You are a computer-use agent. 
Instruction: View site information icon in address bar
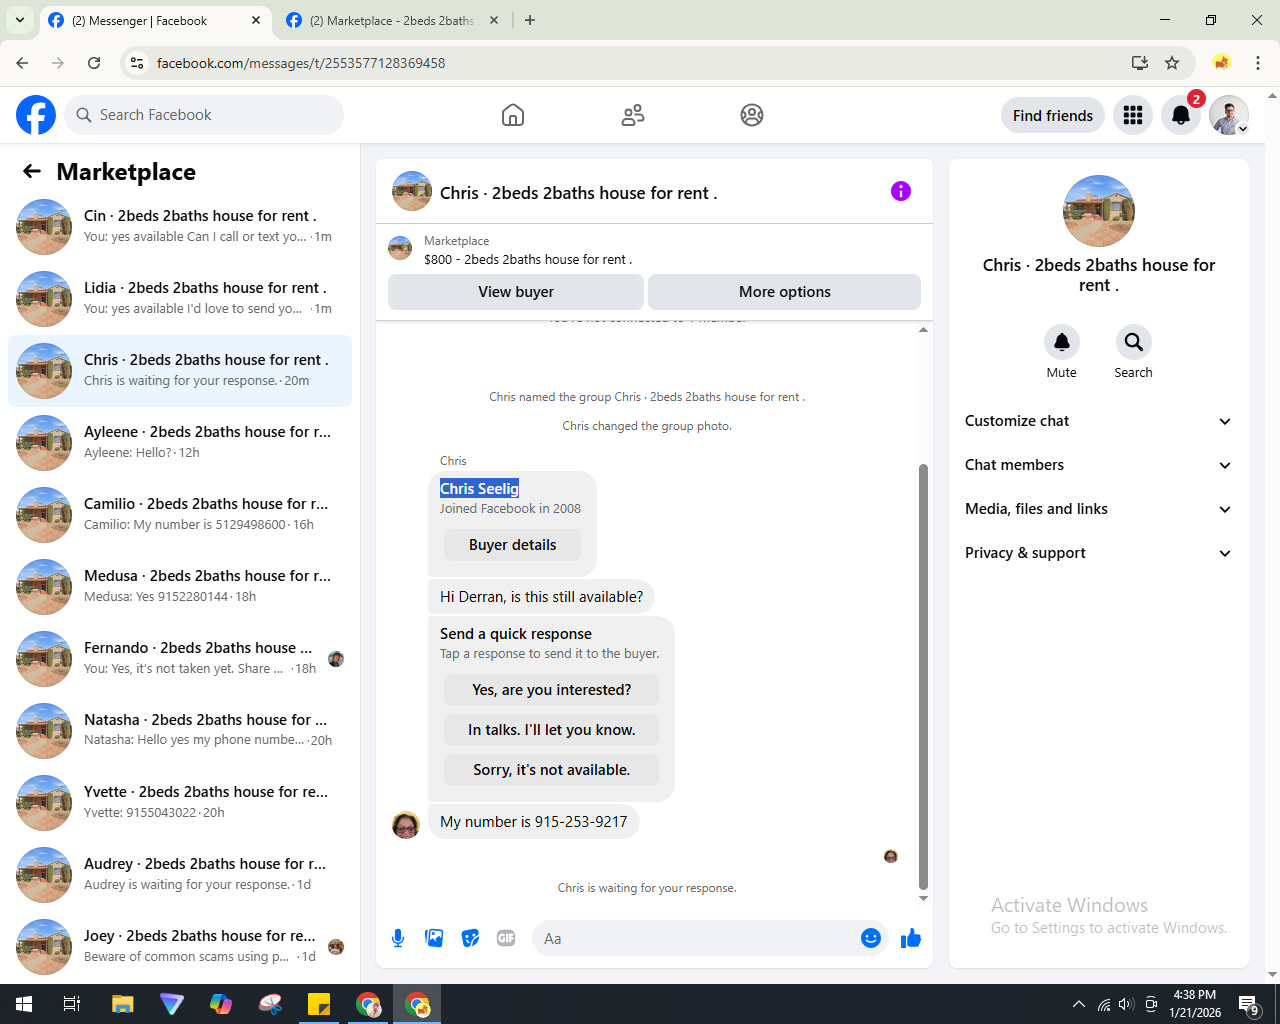point(137,63)
